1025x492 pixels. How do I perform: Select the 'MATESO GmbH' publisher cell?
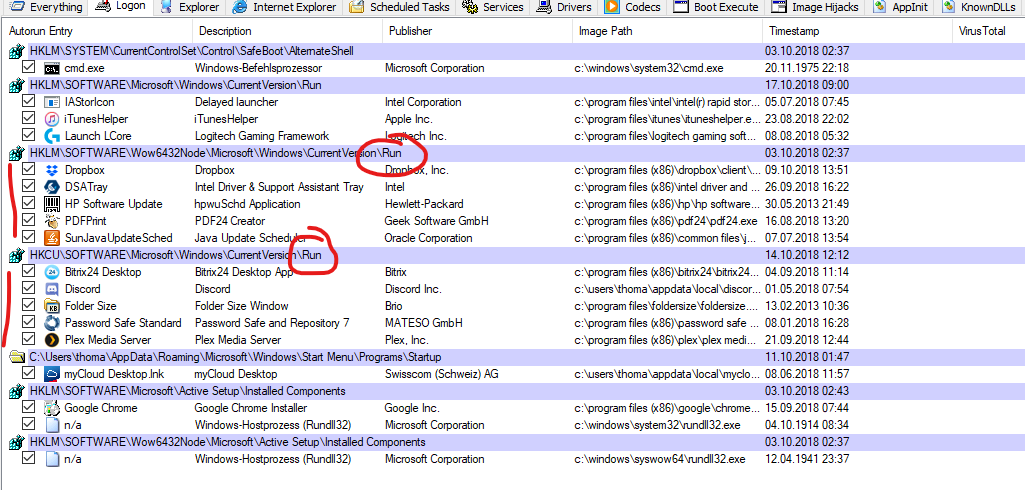pos(424,323)
